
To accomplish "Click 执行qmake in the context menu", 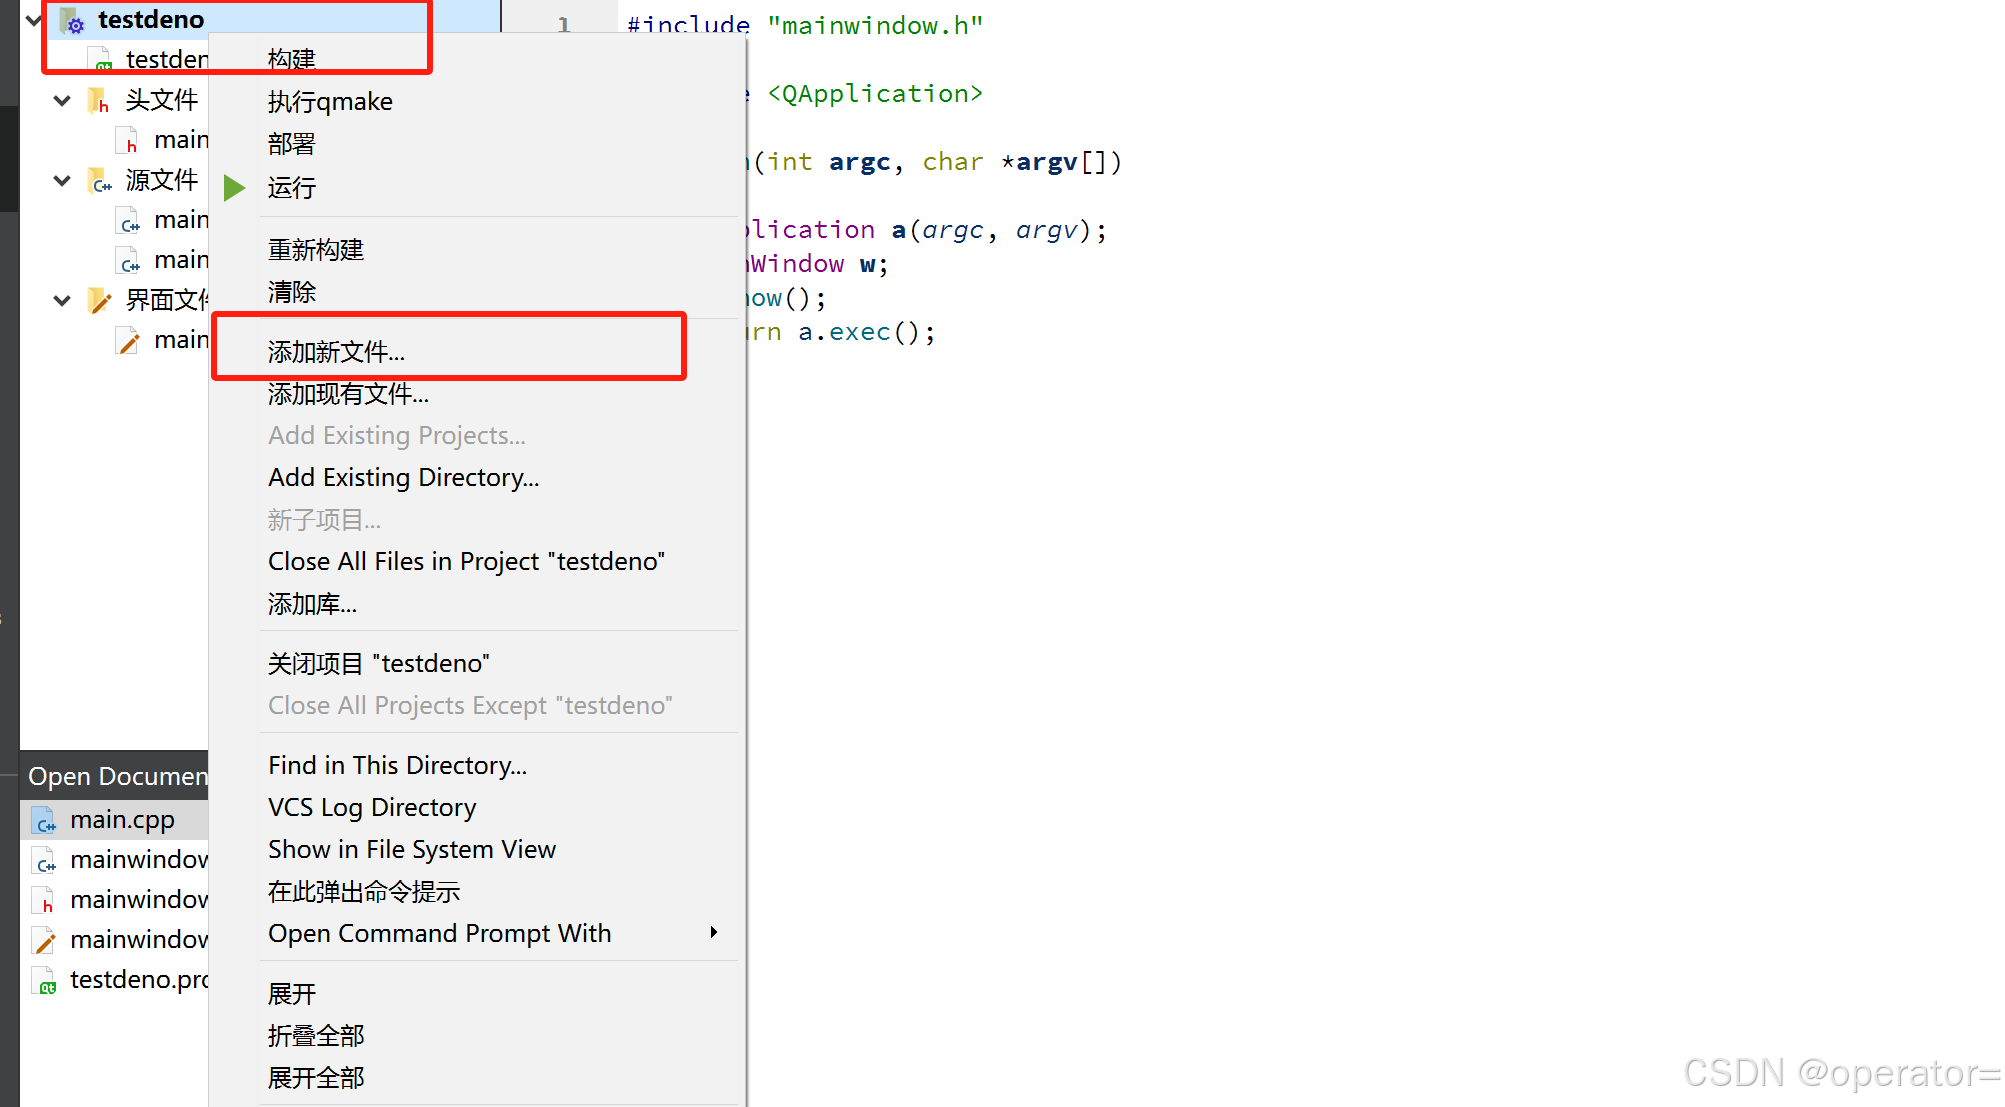I will pos(330,102).
